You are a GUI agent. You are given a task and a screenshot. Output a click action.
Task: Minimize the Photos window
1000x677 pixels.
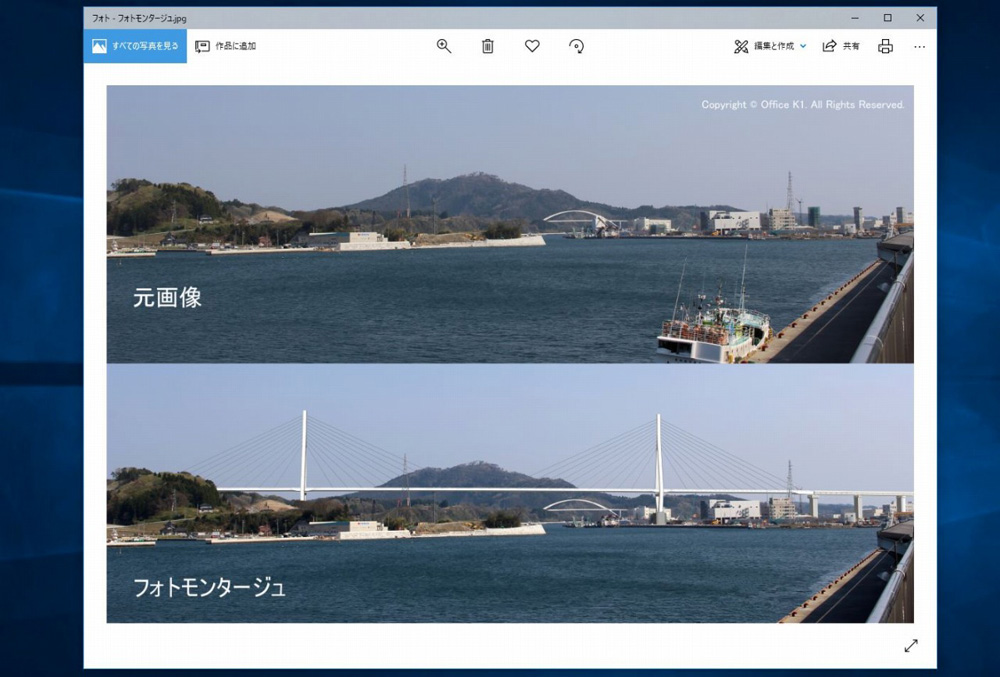pos(854,18)
